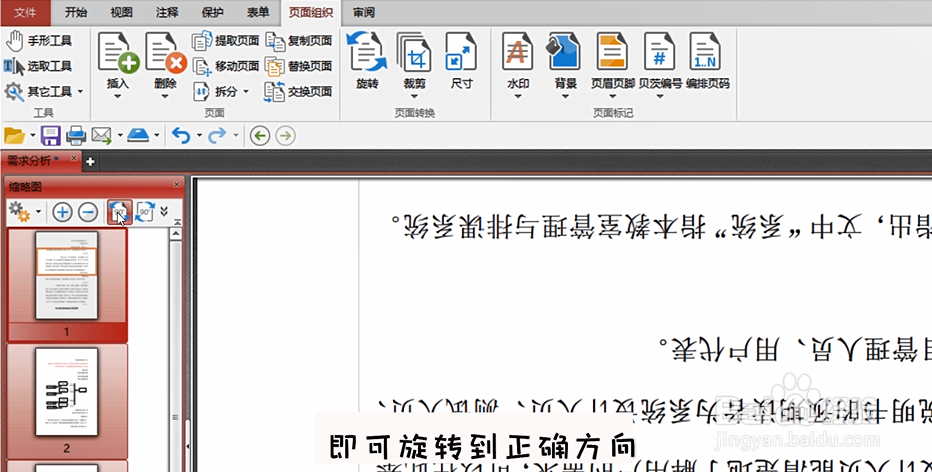Image resolution: width=932 pixels, height=472 pixels.
Task: Expand the Bates Numbering (贝茨编号) dropdown arrow
Action: pos(660,96)
